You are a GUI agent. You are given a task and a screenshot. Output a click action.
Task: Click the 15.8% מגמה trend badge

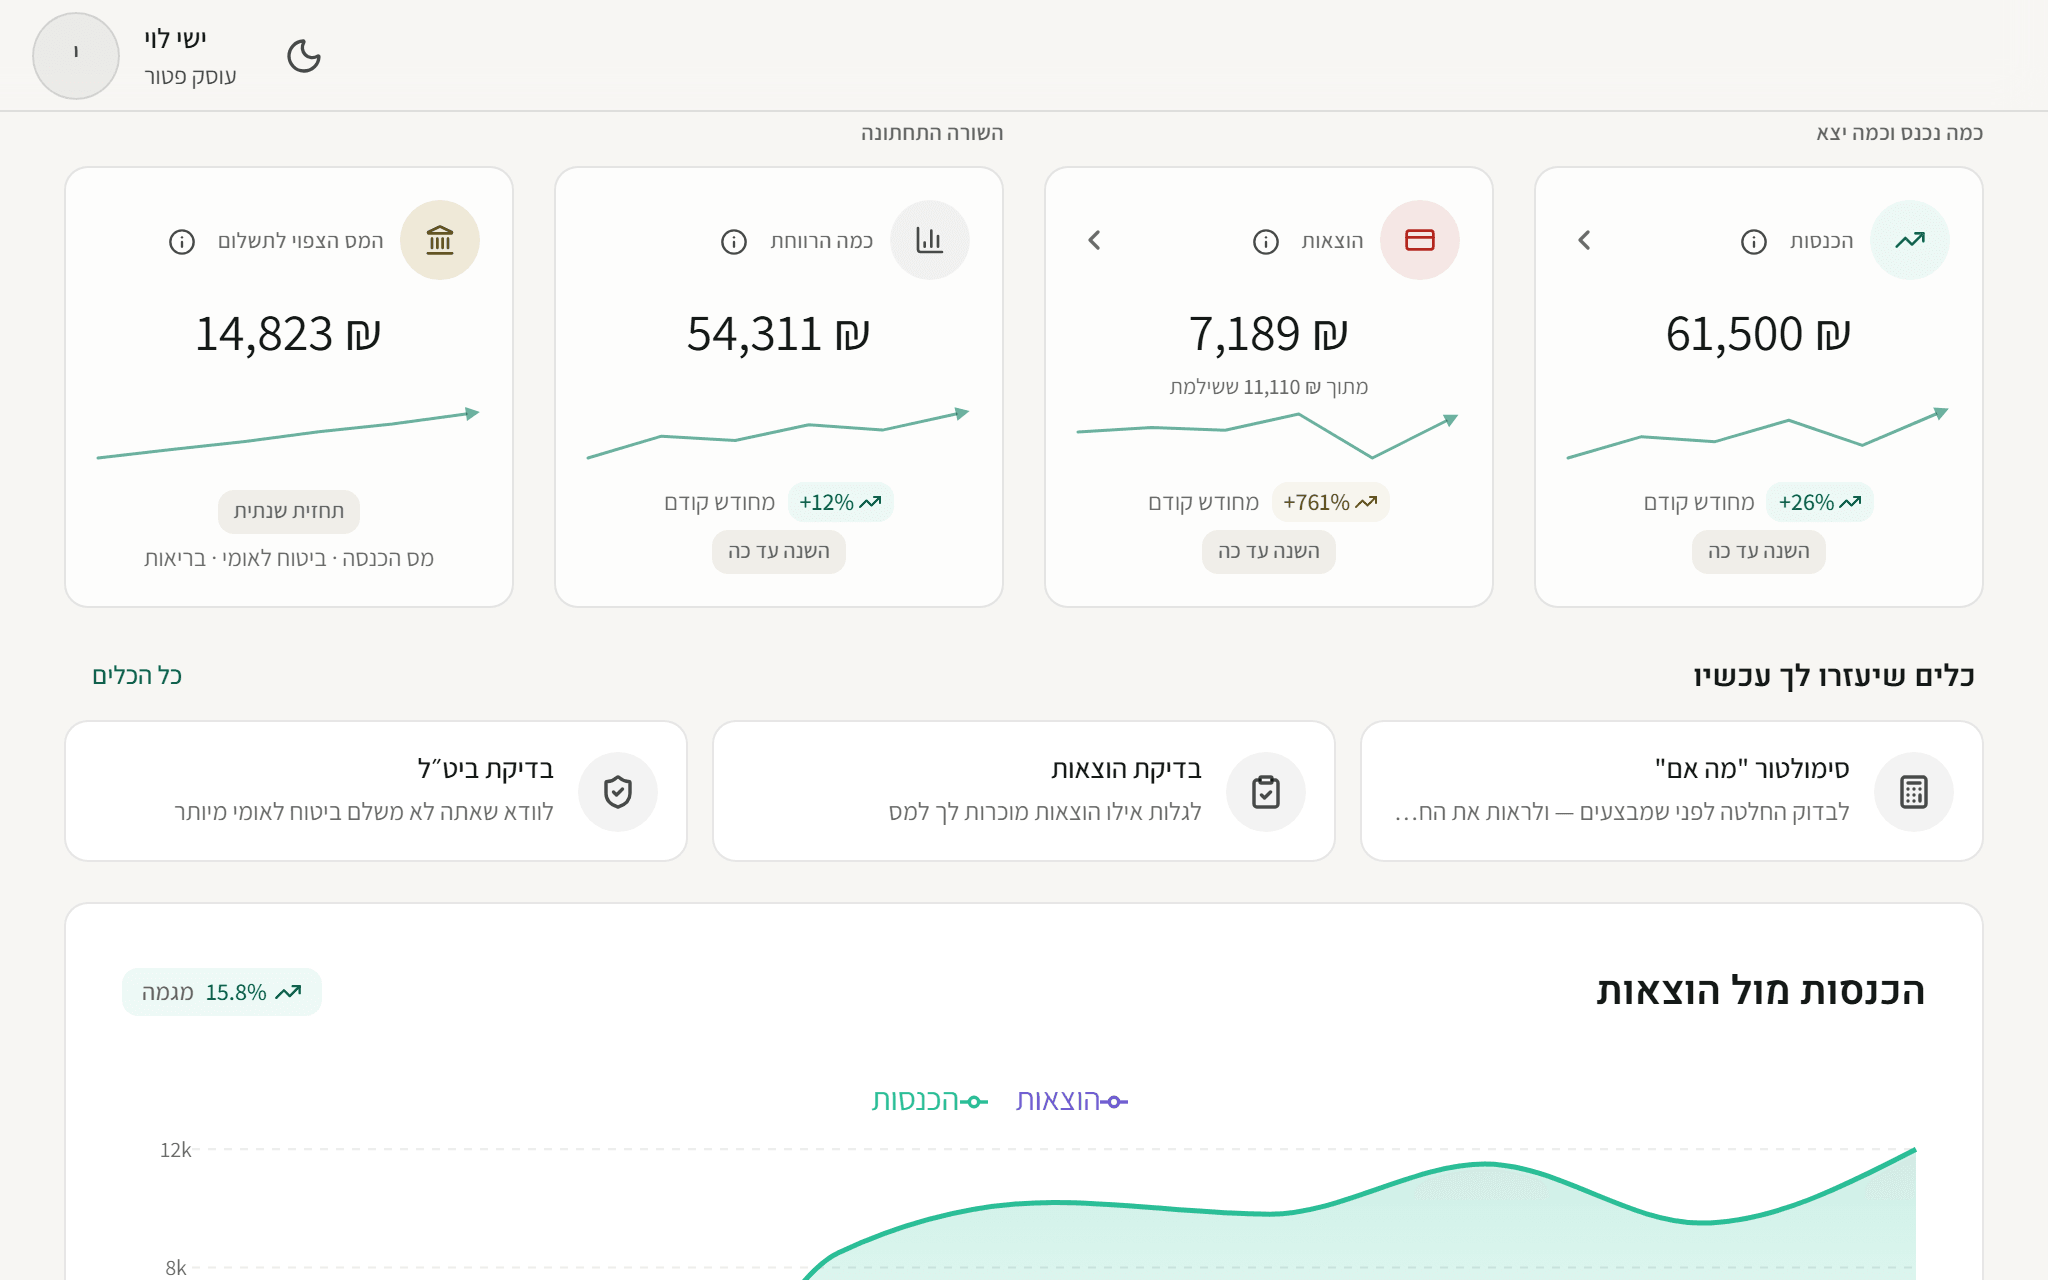tap(222, 992)
